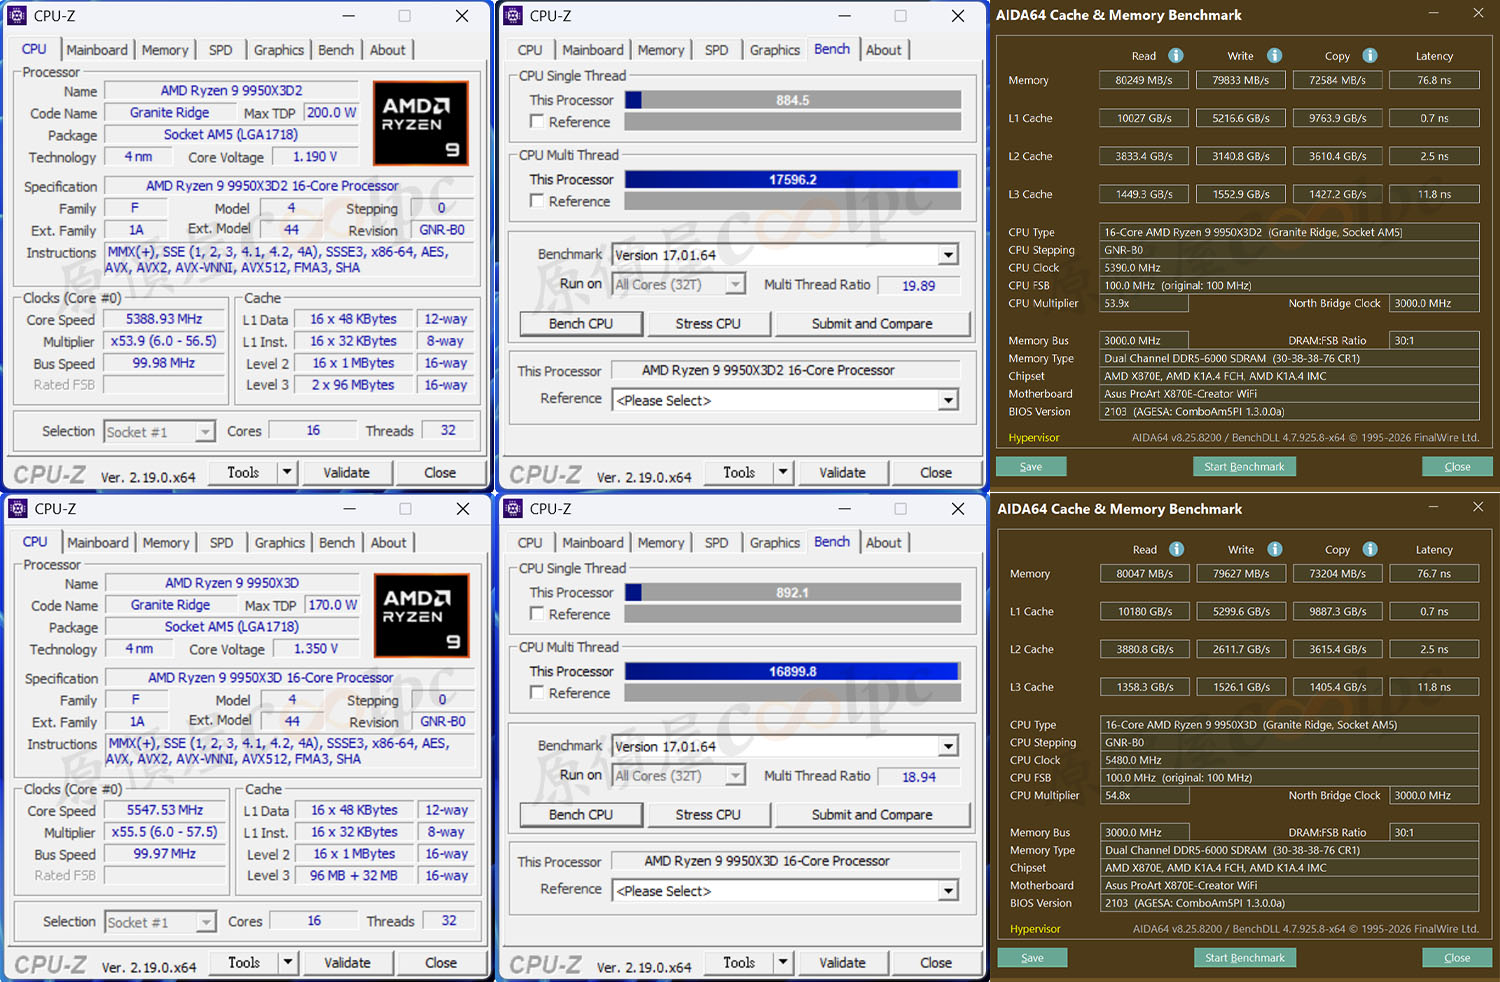The height and width of the screenshot is (982, 1500).
Task: Click the Copy info icon above 72584 MB/s
Action: (x=1370, y=56)
